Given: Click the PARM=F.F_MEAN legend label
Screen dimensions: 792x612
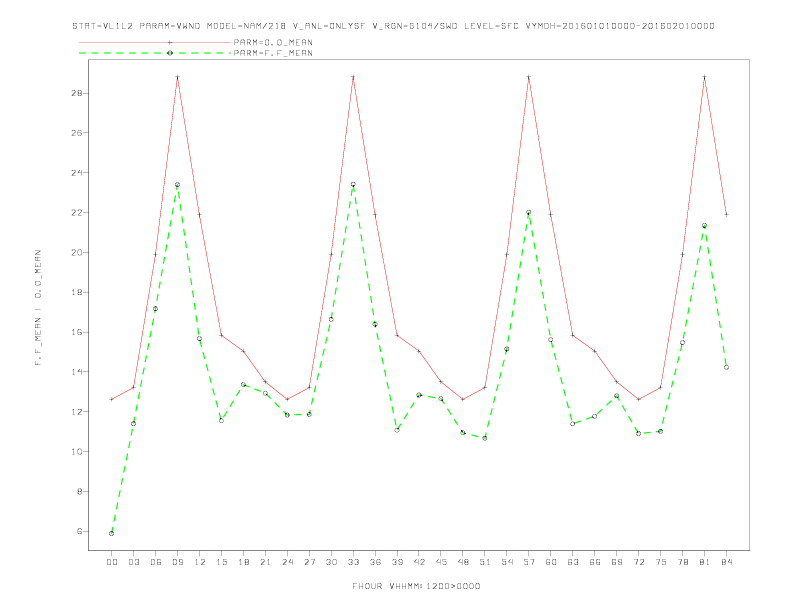Looking at the screenshot, I should [273, 53].
